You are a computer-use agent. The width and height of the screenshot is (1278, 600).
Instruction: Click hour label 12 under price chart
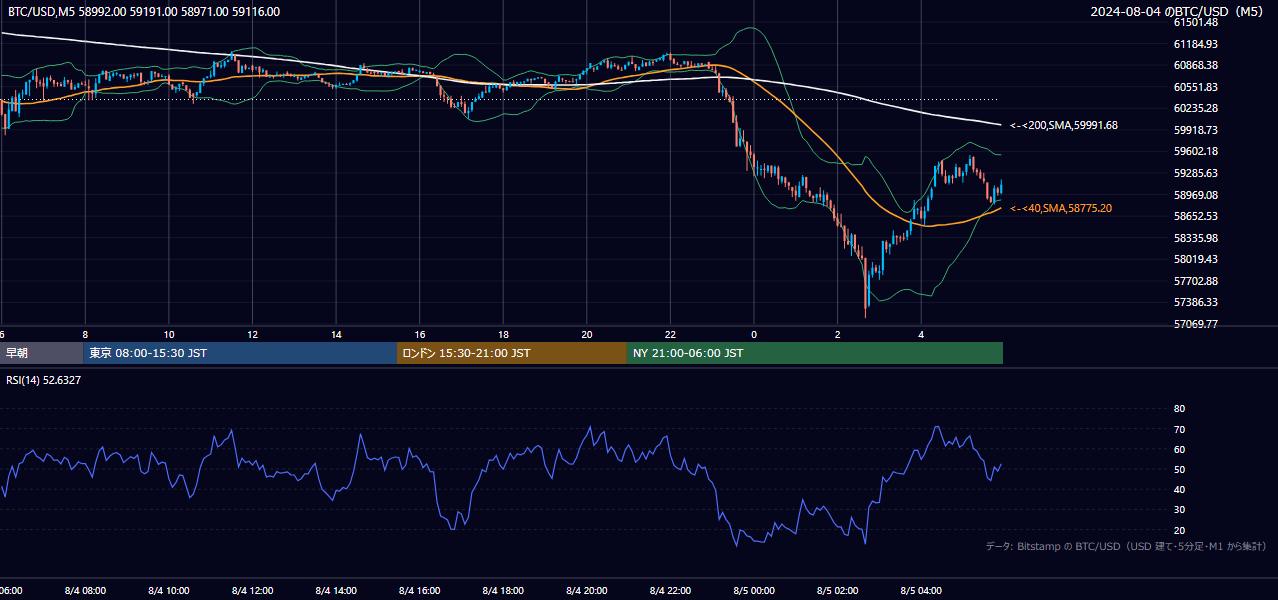click(253, 334)
